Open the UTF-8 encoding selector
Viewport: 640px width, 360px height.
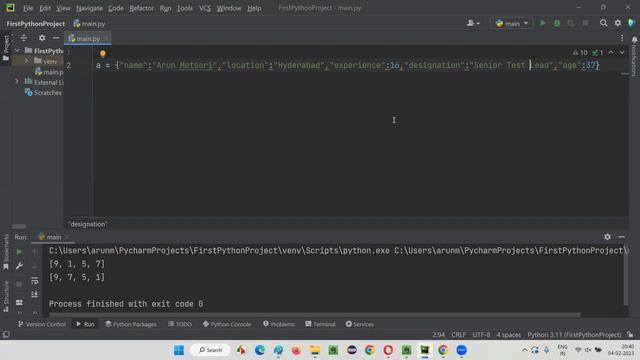point(481,335)
